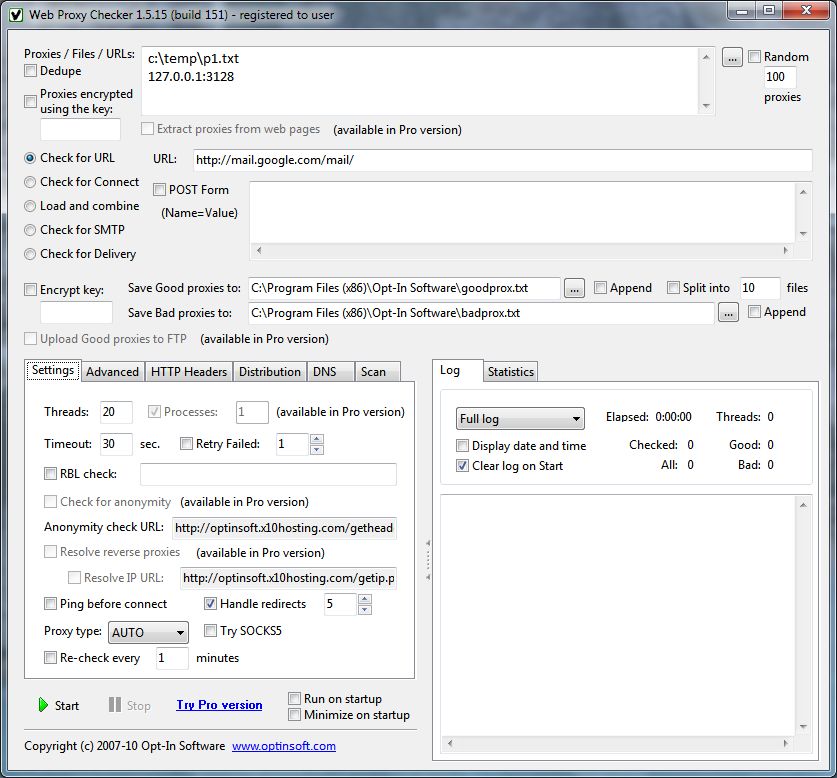Browse for the Good proxies save file
This screenshot has width=837, height=778.
click(574, 288)
